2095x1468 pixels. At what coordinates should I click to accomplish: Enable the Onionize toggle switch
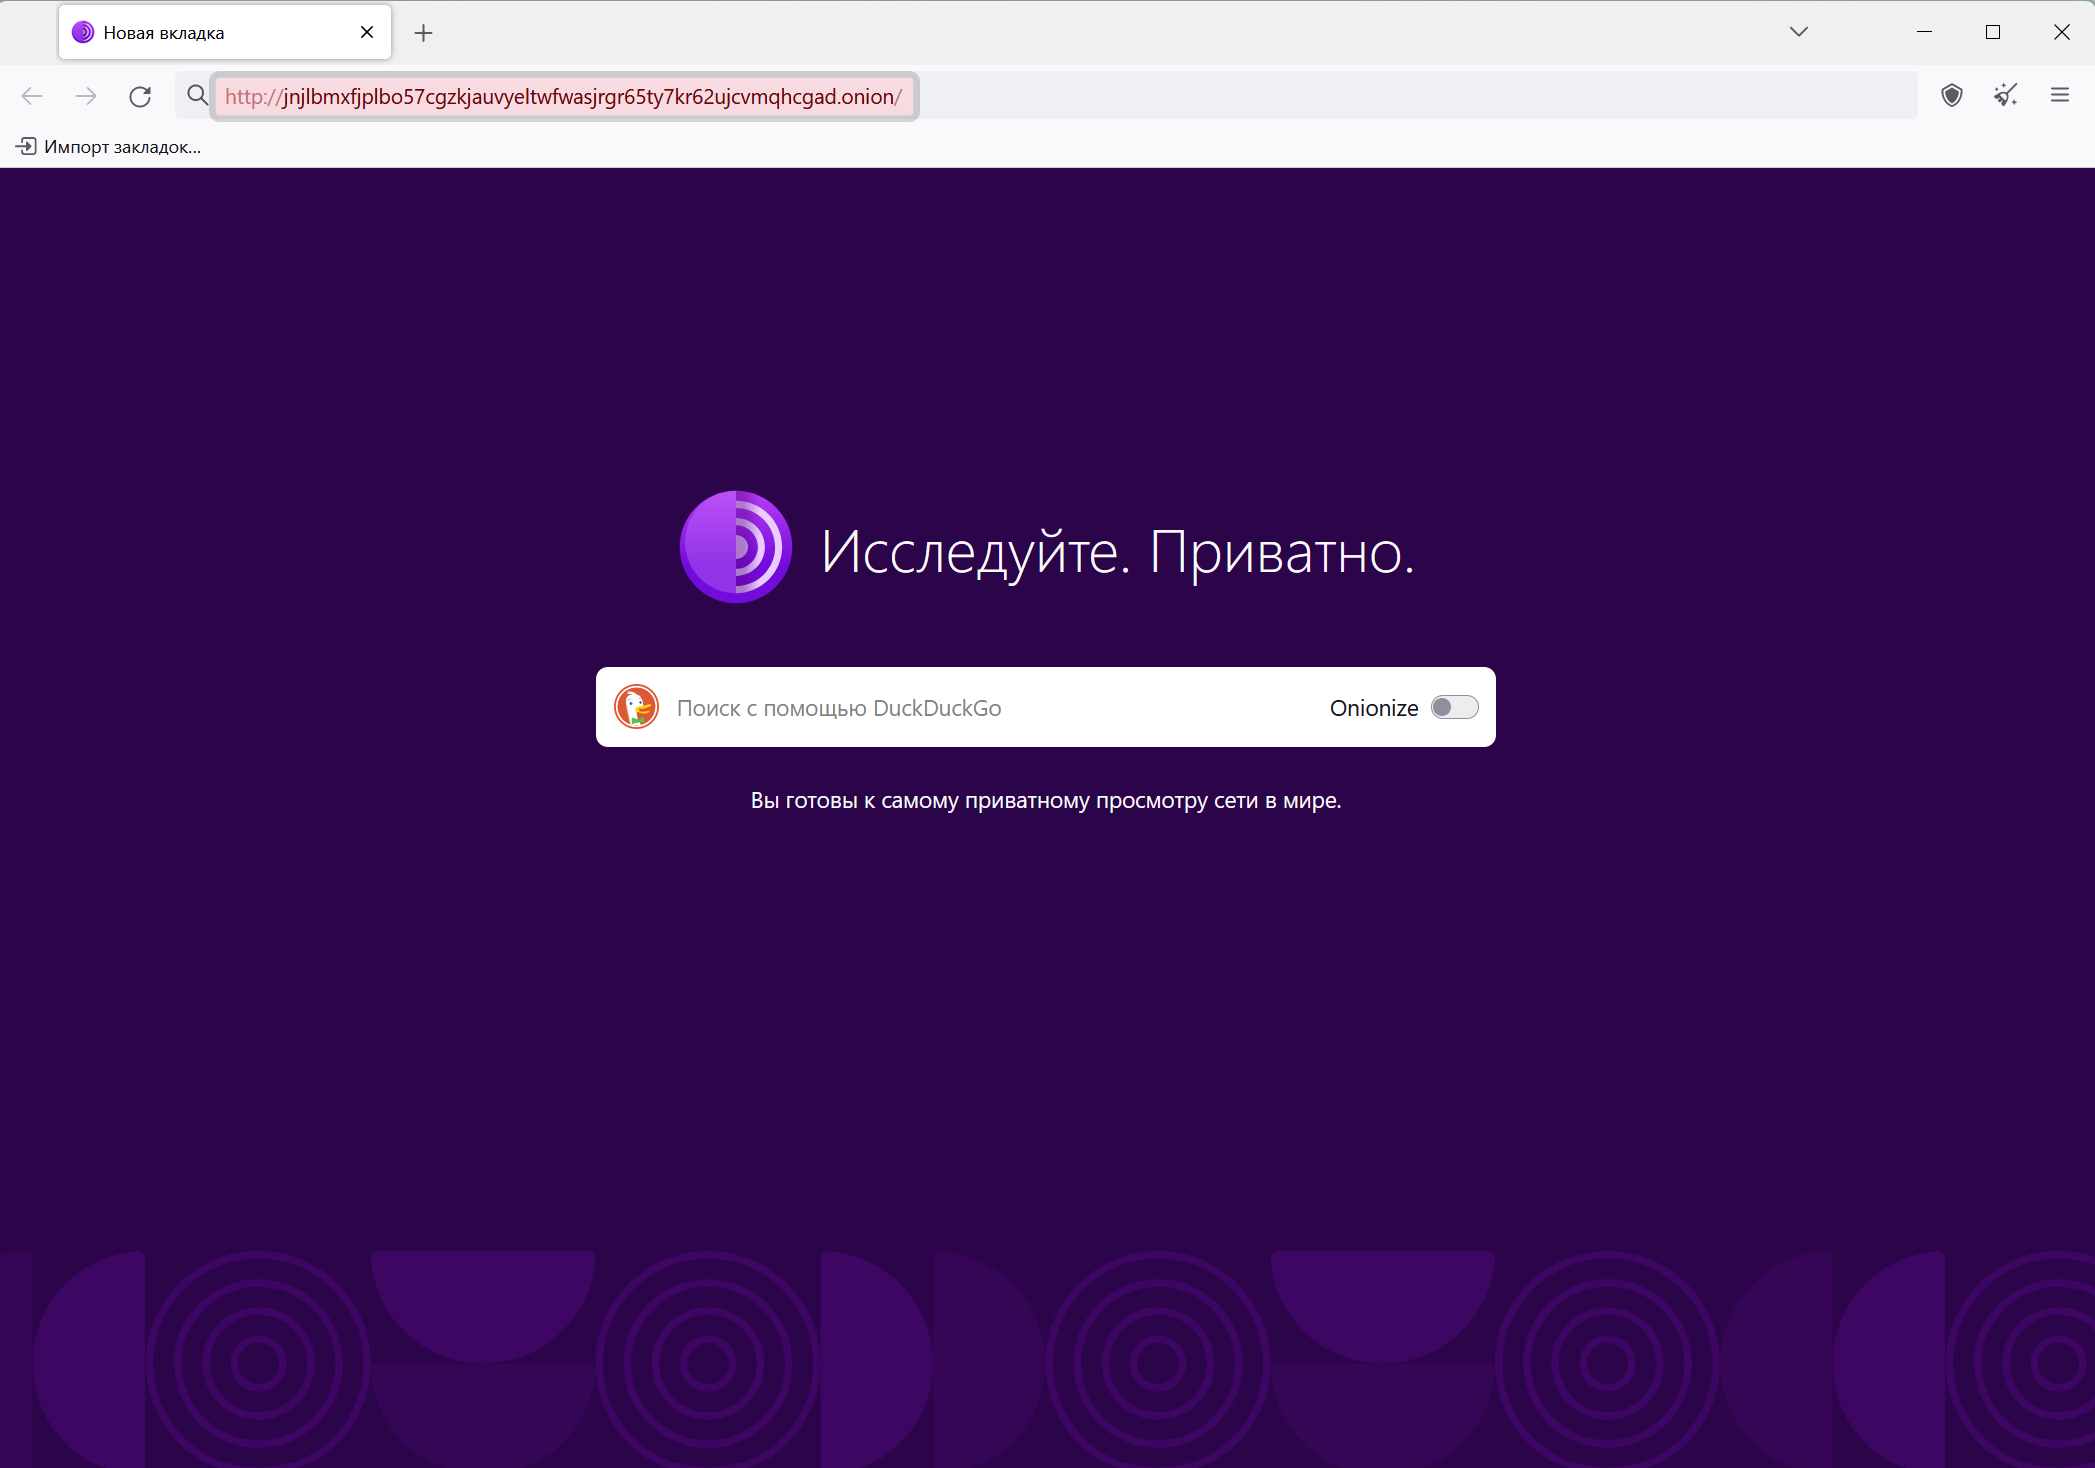[x=1454, y=707]
